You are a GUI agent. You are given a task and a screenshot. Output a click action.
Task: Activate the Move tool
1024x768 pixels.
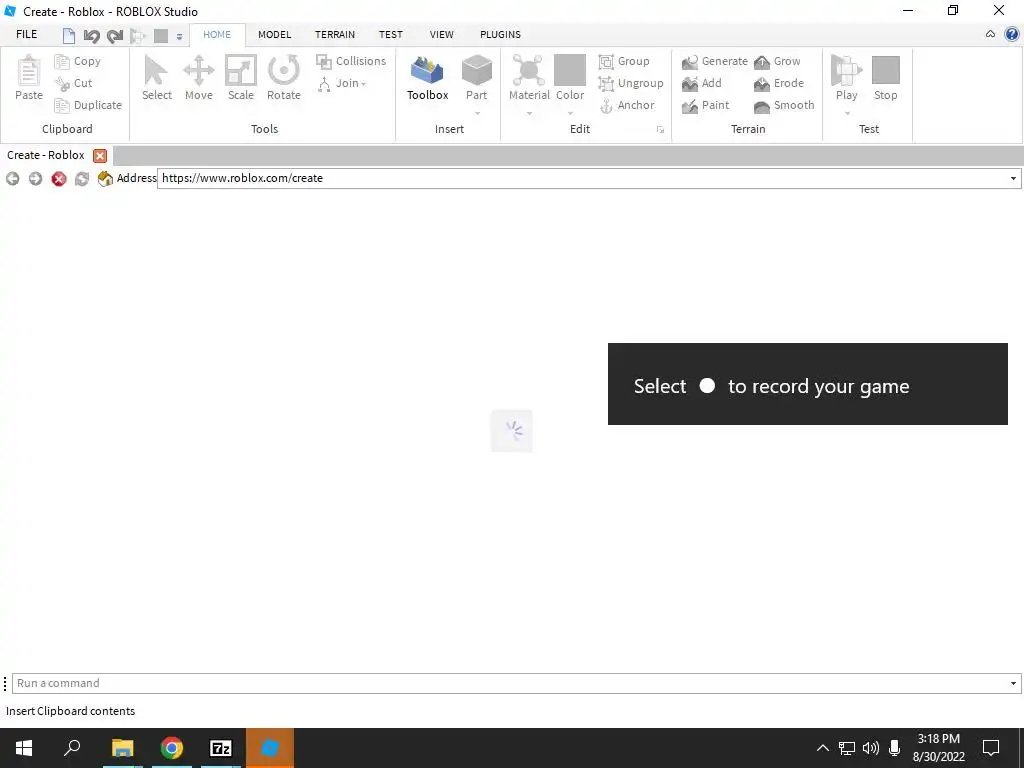pos(199,78)
